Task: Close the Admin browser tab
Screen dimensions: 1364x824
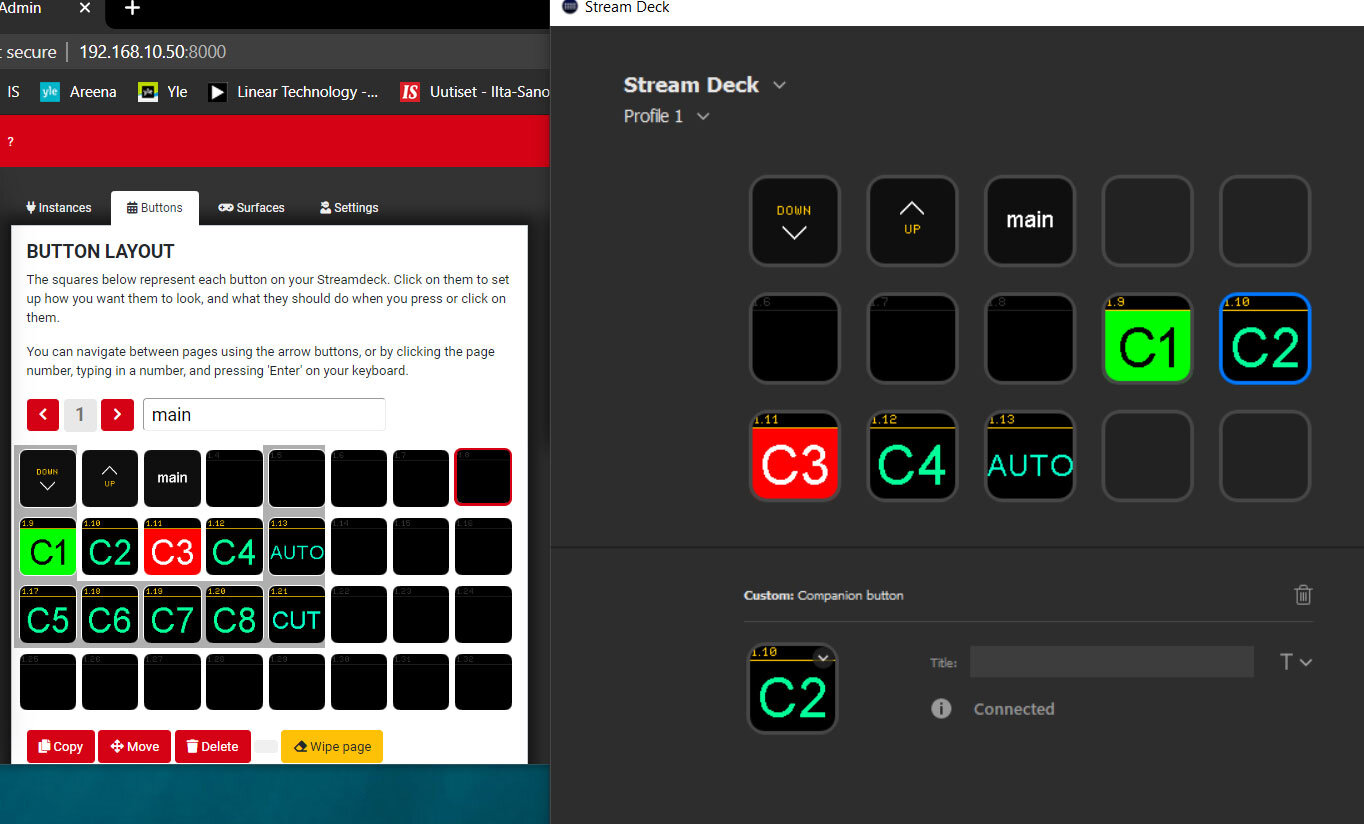Action: click(x=84, y=8)
